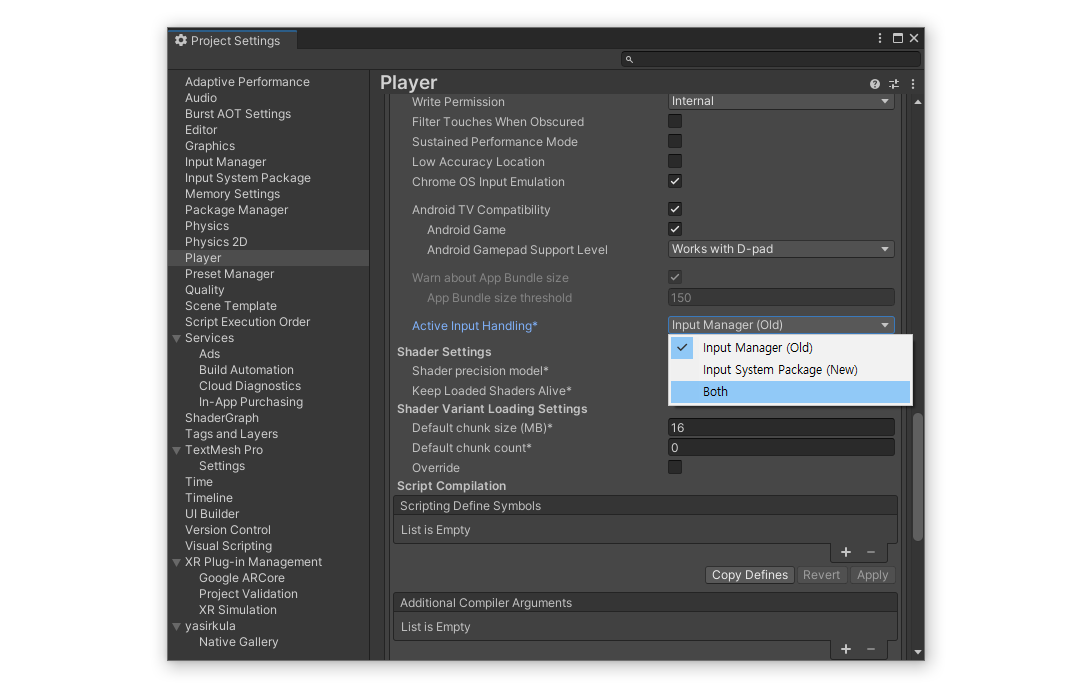Click the search magnifier icon
This screenshot has width=1091, height=685.
(629, 59)
